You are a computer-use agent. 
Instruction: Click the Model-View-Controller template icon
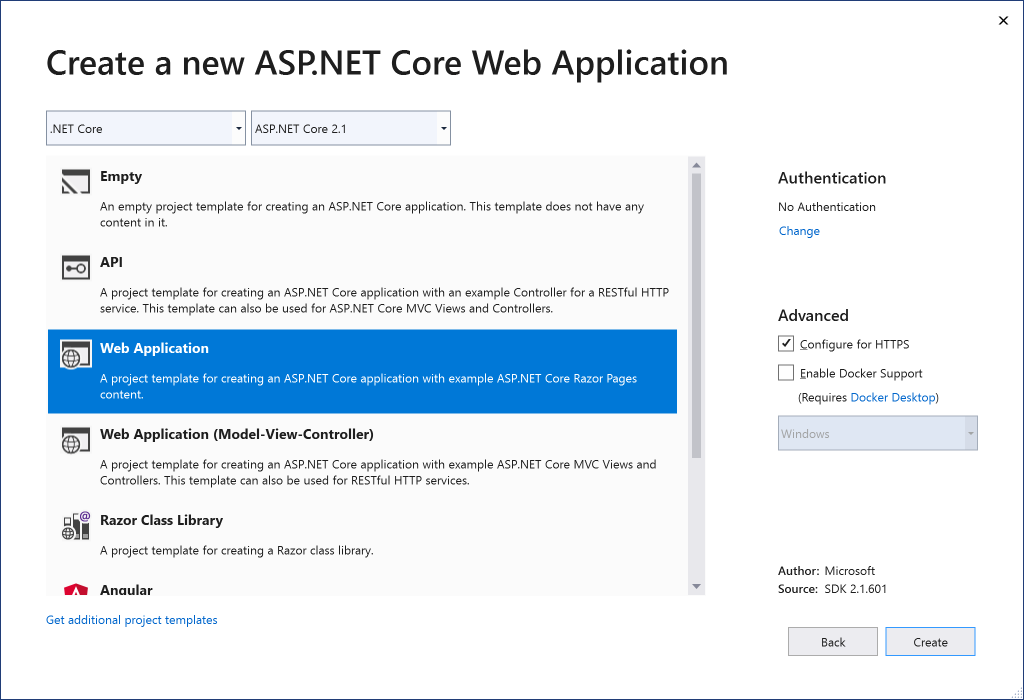tap(76, 440)
